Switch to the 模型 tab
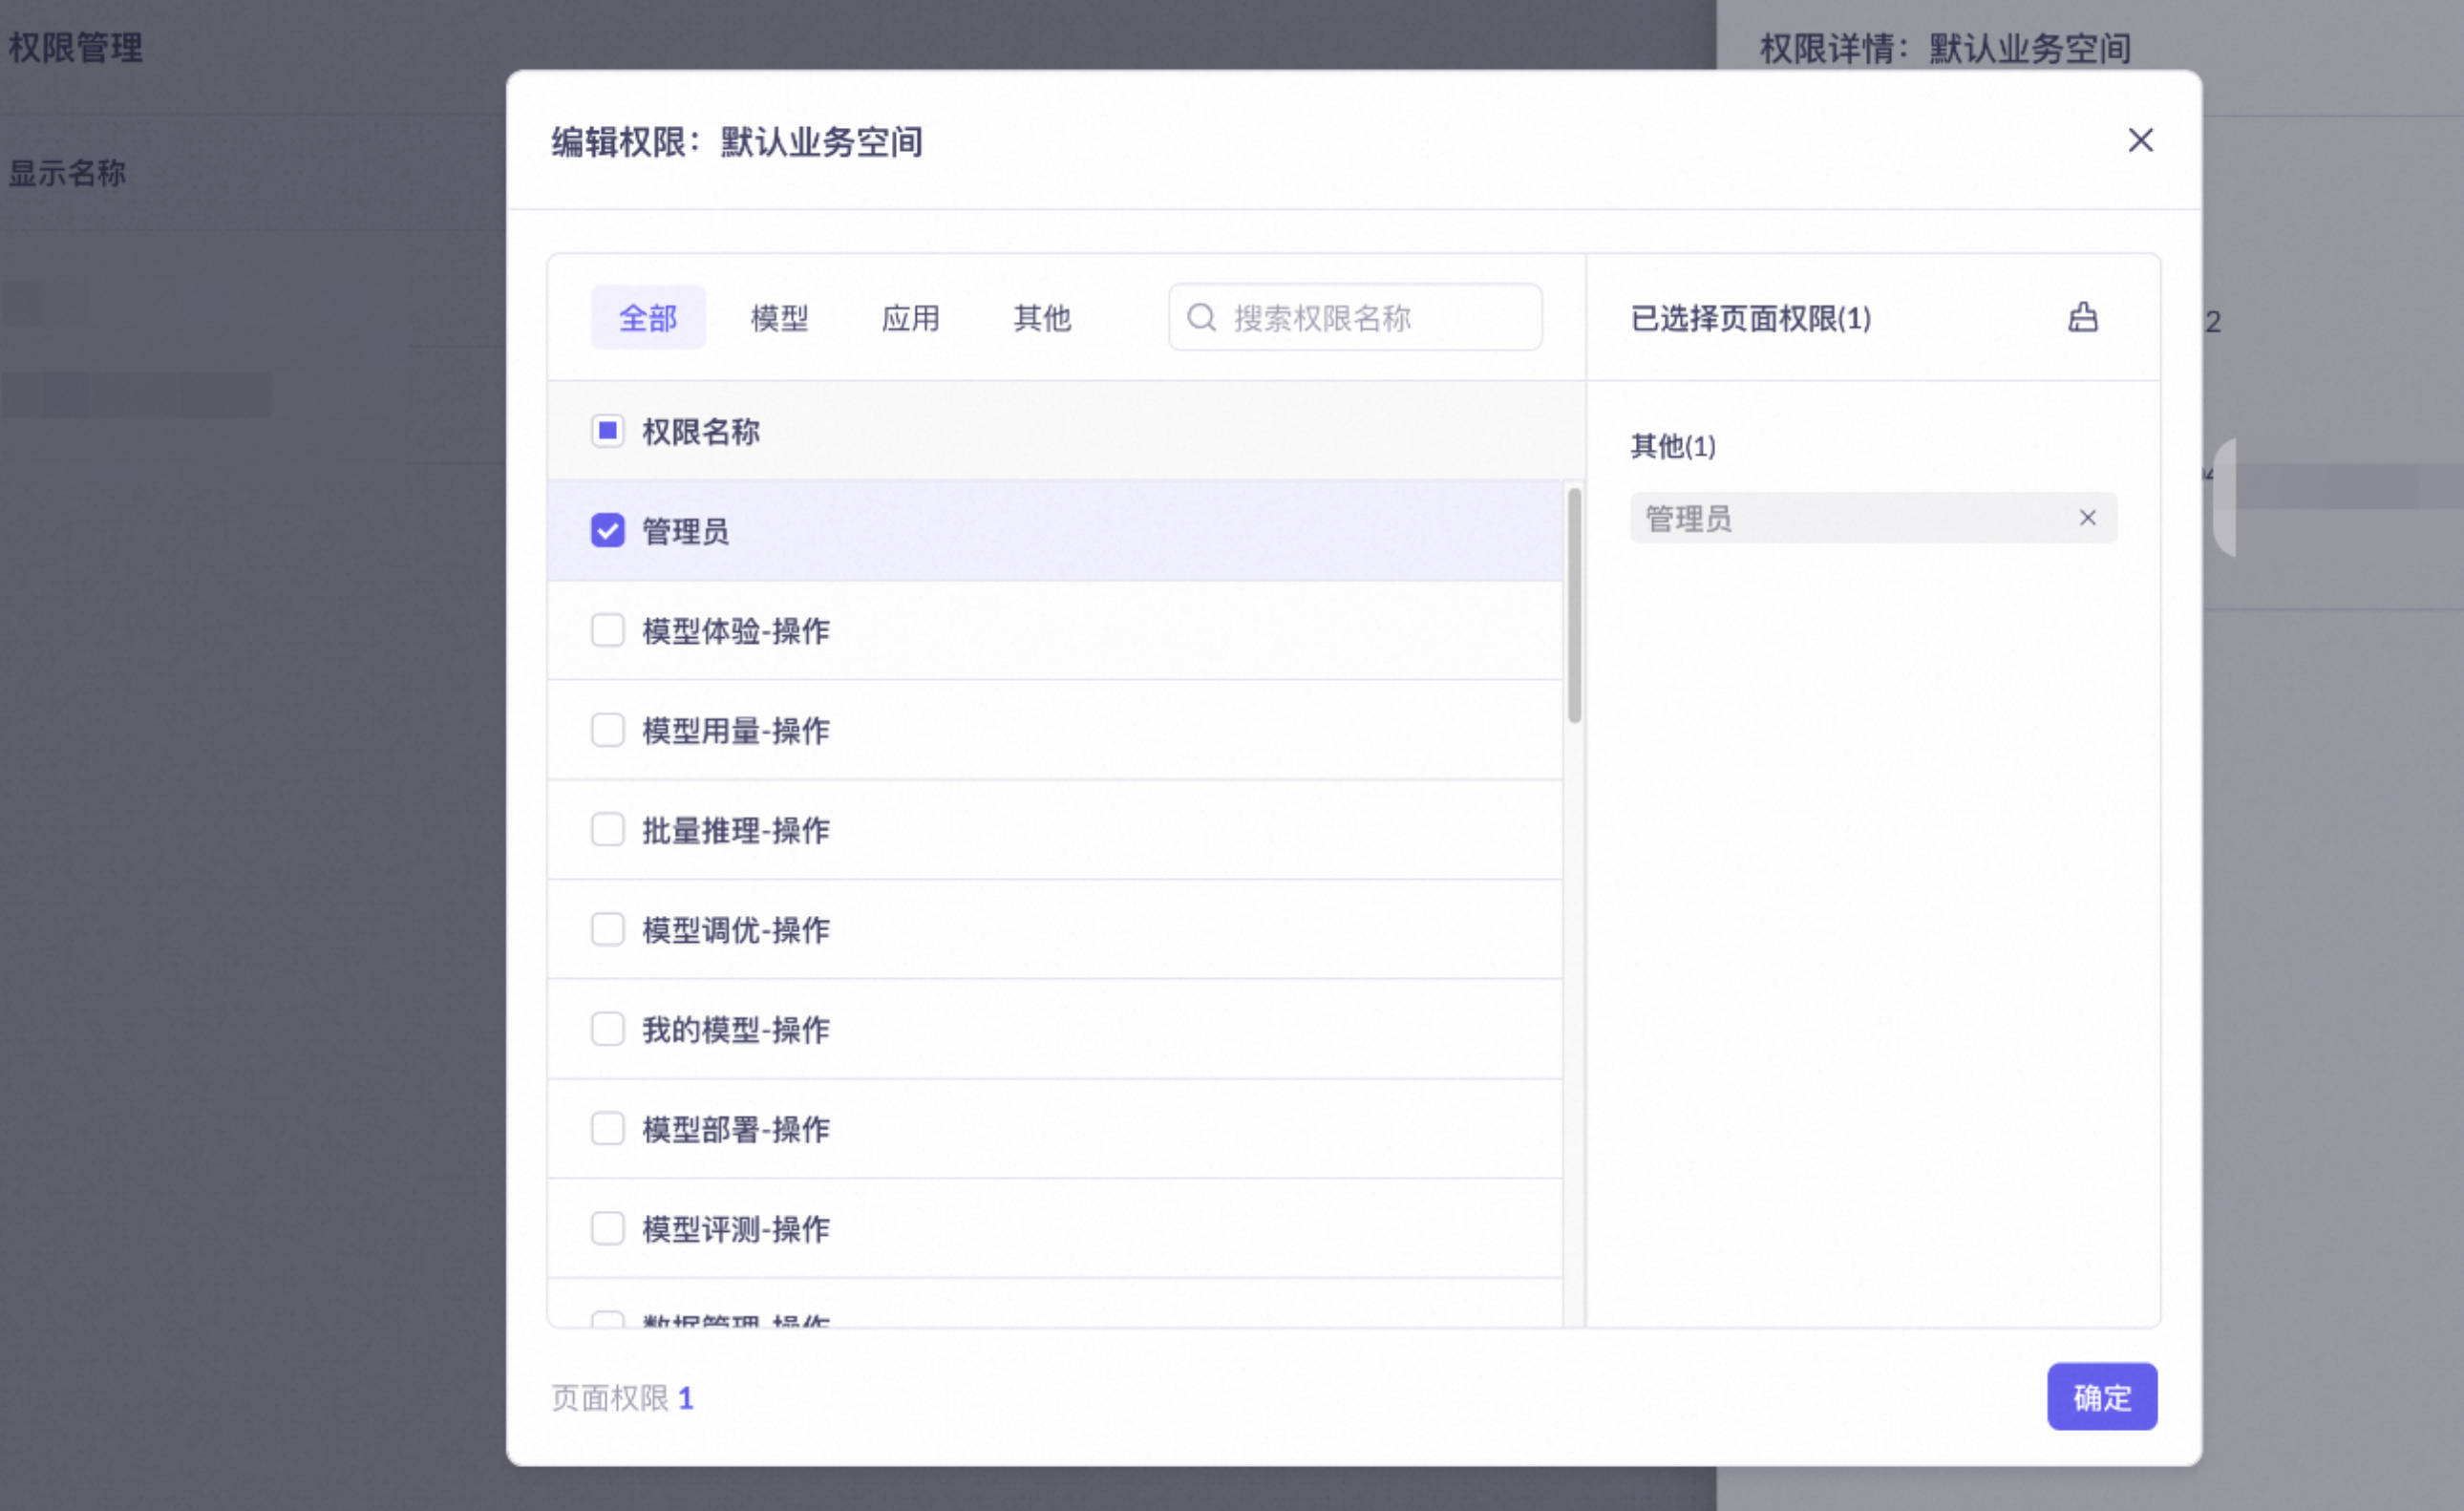 (779, 318)
